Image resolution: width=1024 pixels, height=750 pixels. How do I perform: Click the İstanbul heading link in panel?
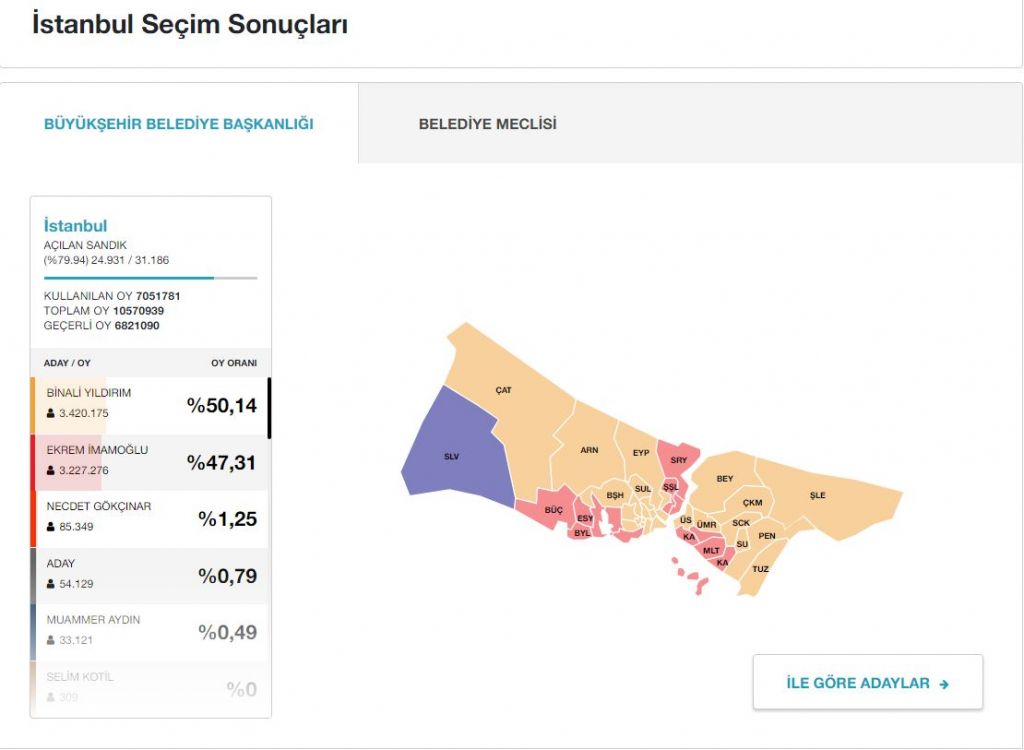(x=75, y=226)
